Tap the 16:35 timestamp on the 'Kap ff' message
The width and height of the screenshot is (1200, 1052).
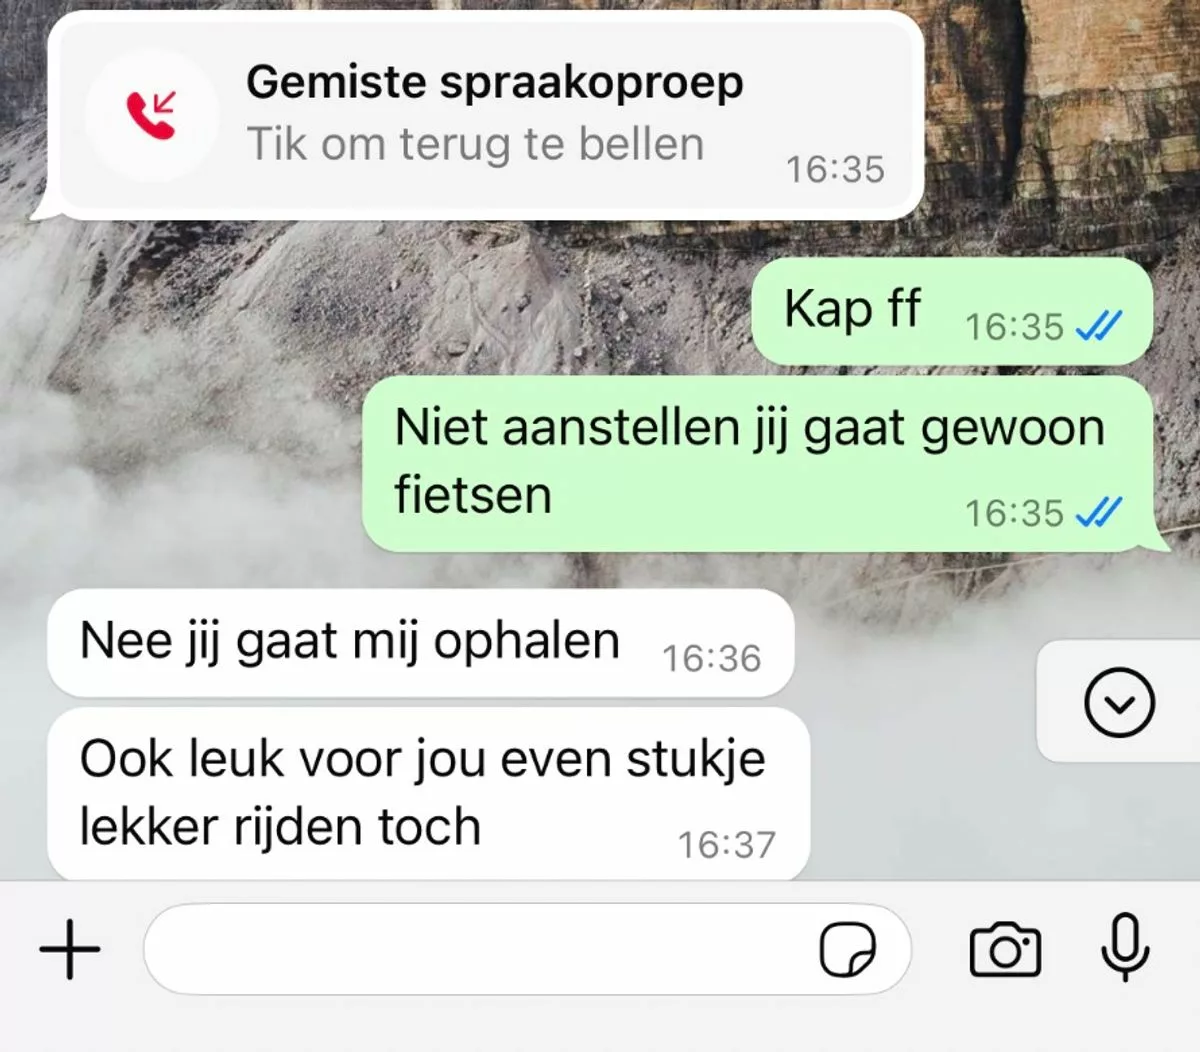click(1015, 327)
